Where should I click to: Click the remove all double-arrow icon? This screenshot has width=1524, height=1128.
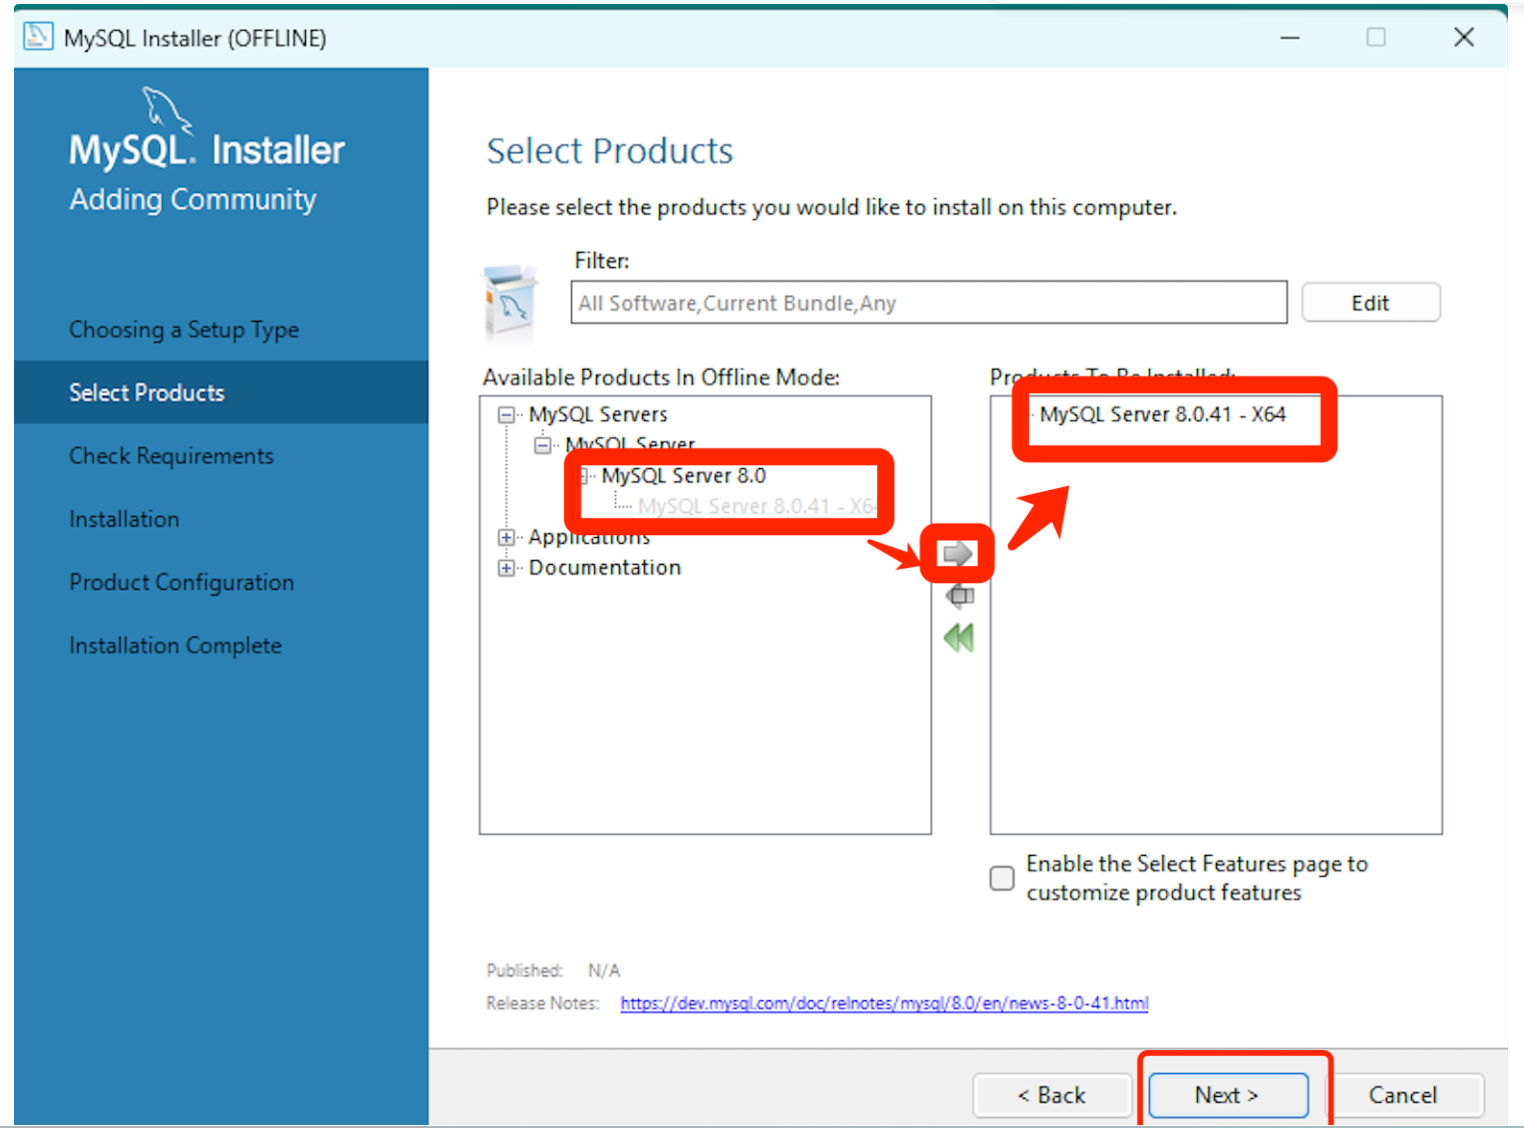pyautogui.click(x=959, y=637)
